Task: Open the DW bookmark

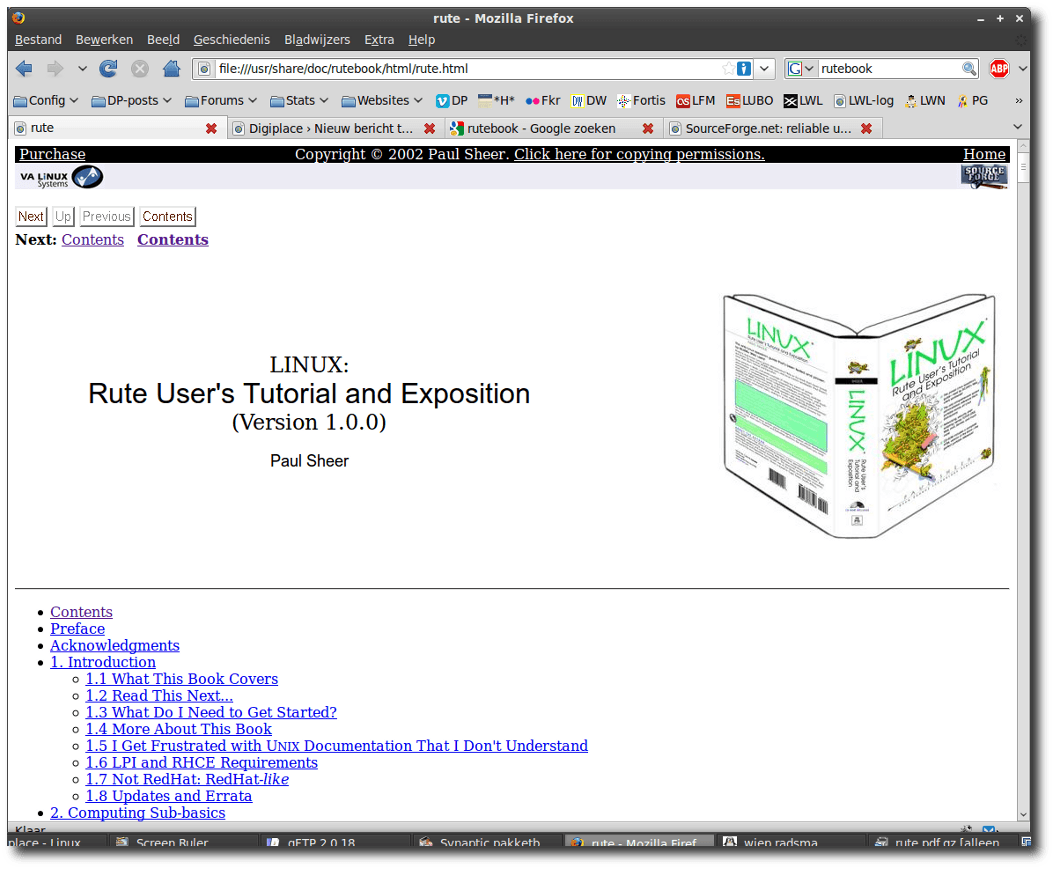Action: click(x=589, y=101)
